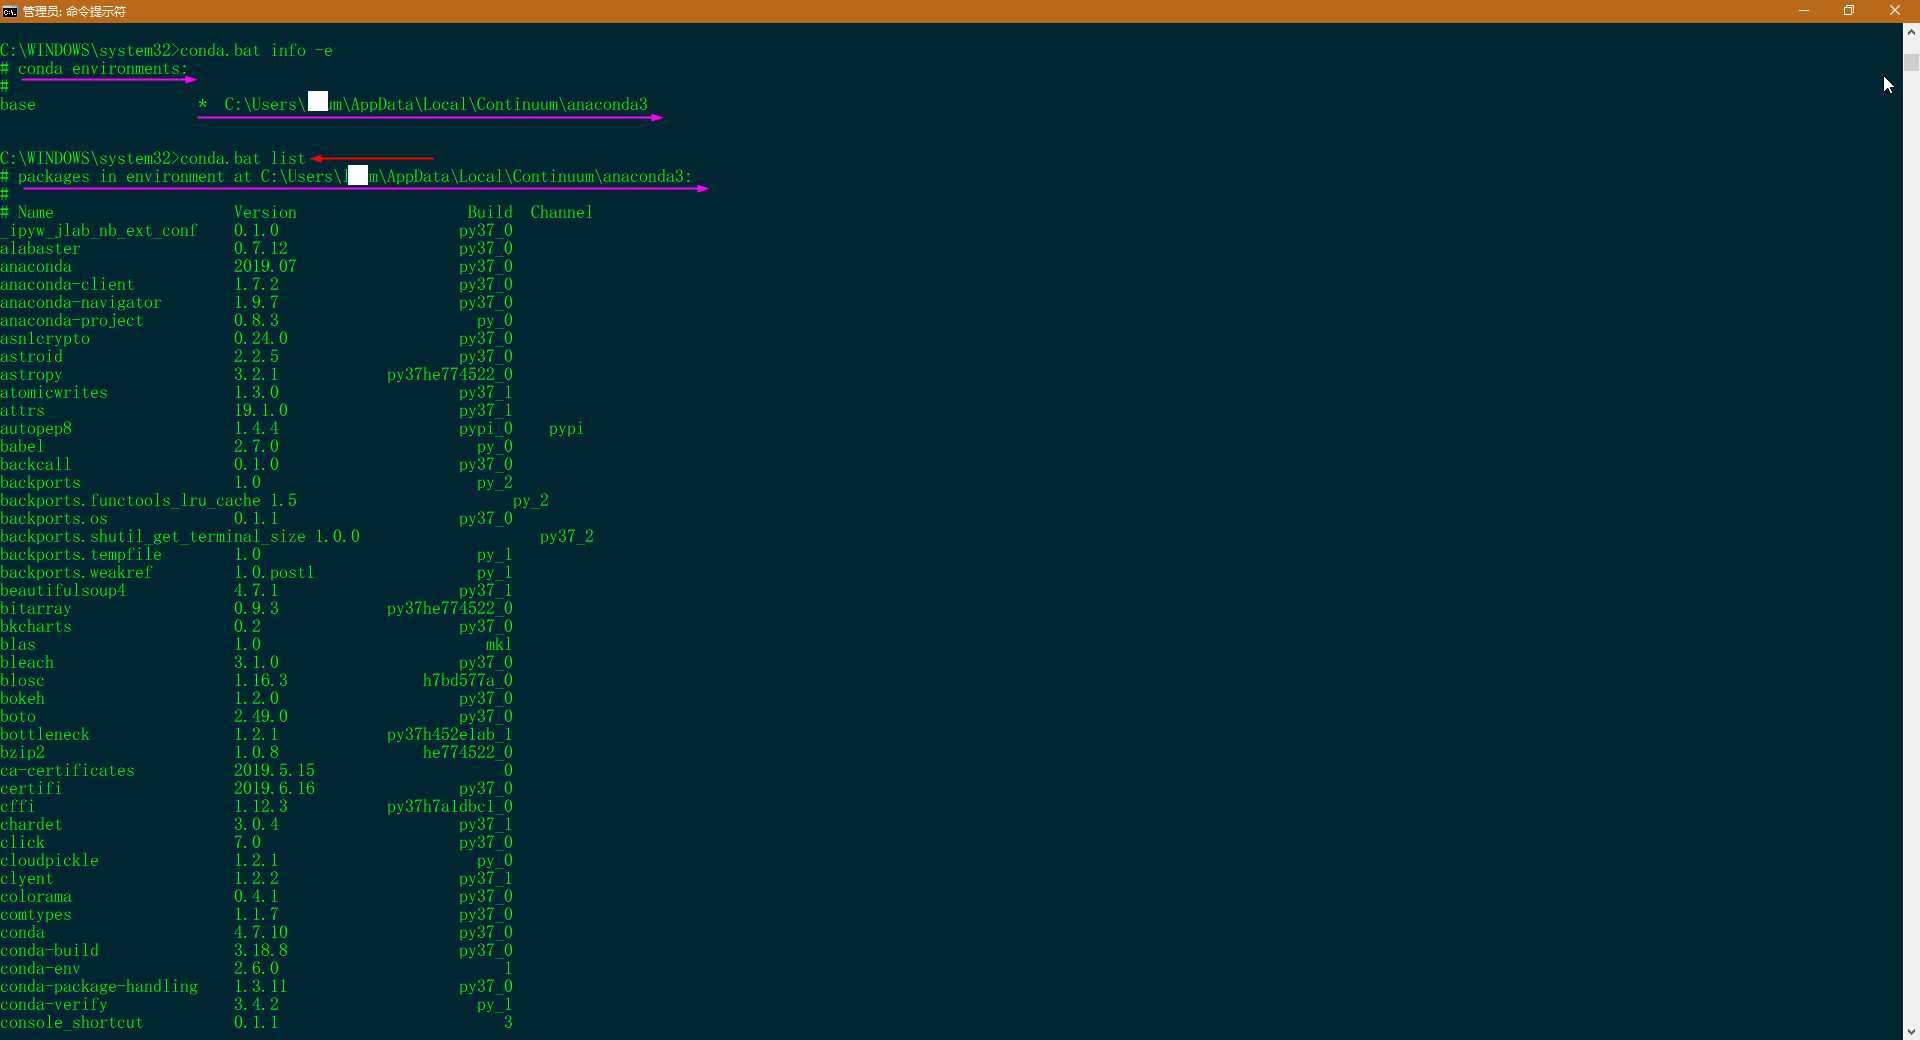Minimize the command prompt window
The width and height of the screenshot is (1920, 1040).
click(1804, 11)
